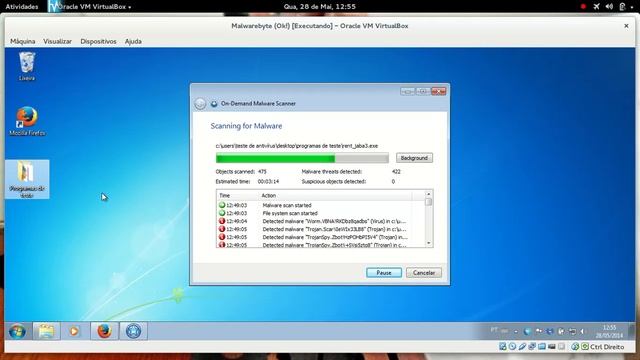Click the malware scanner taskbar icon
Screen dimensions: 640x360
point(133,331)
